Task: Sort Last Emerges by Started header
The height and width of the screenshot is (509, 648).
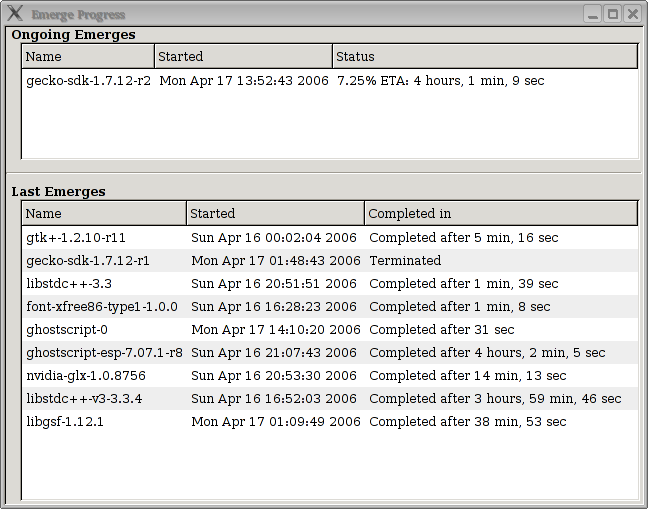Action: coord(276,213)
